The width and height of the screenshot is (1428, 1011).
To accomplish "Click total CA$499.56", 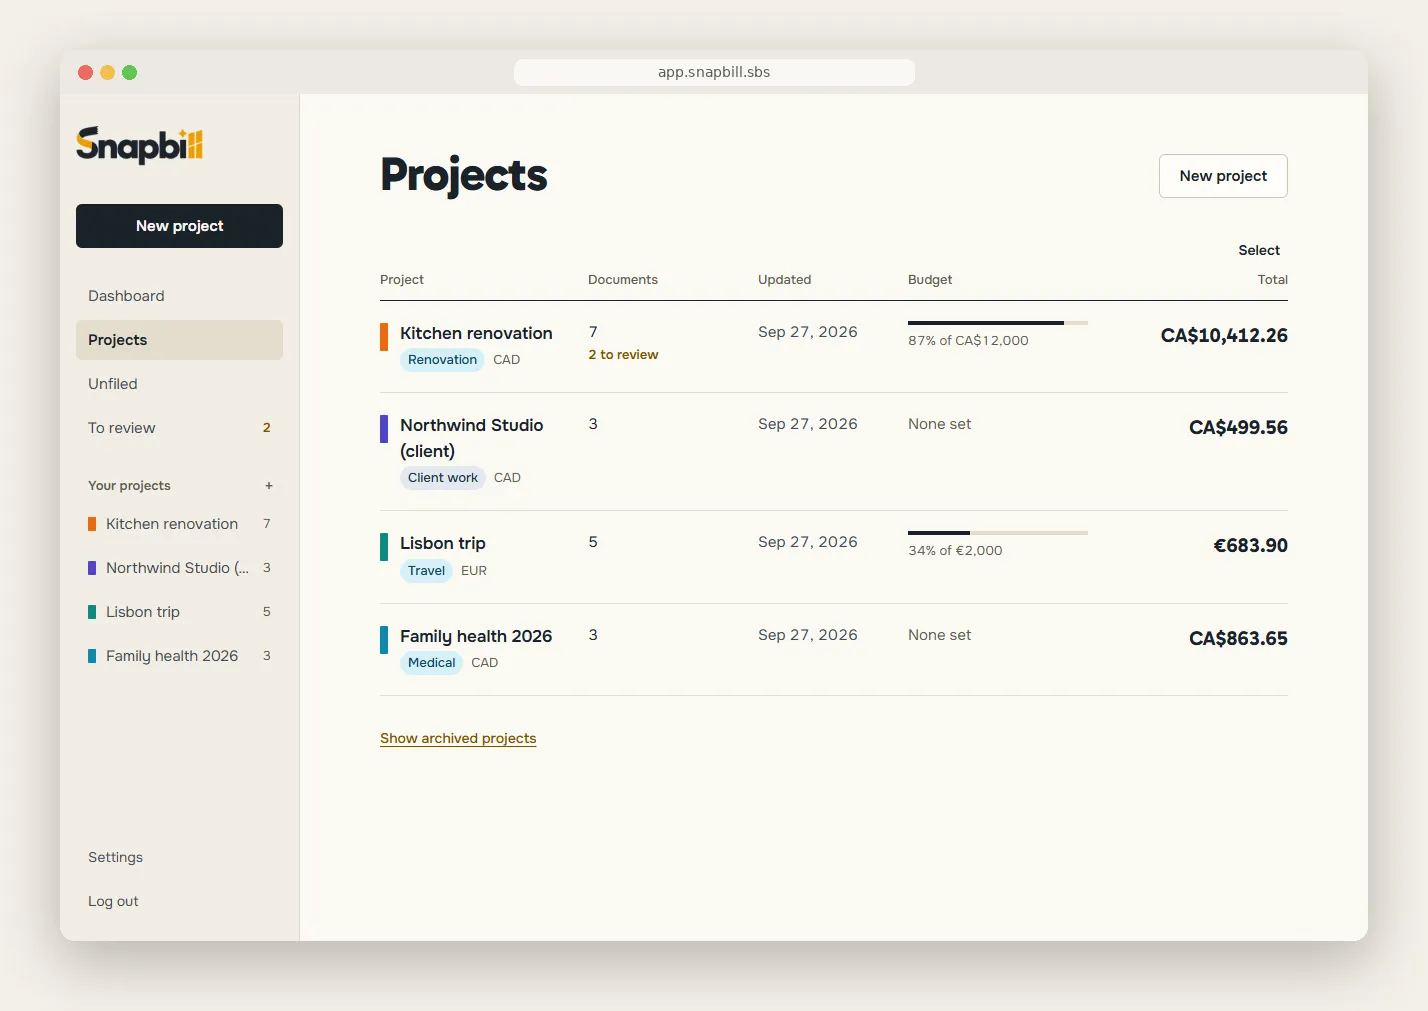I will coord(1238,428).
